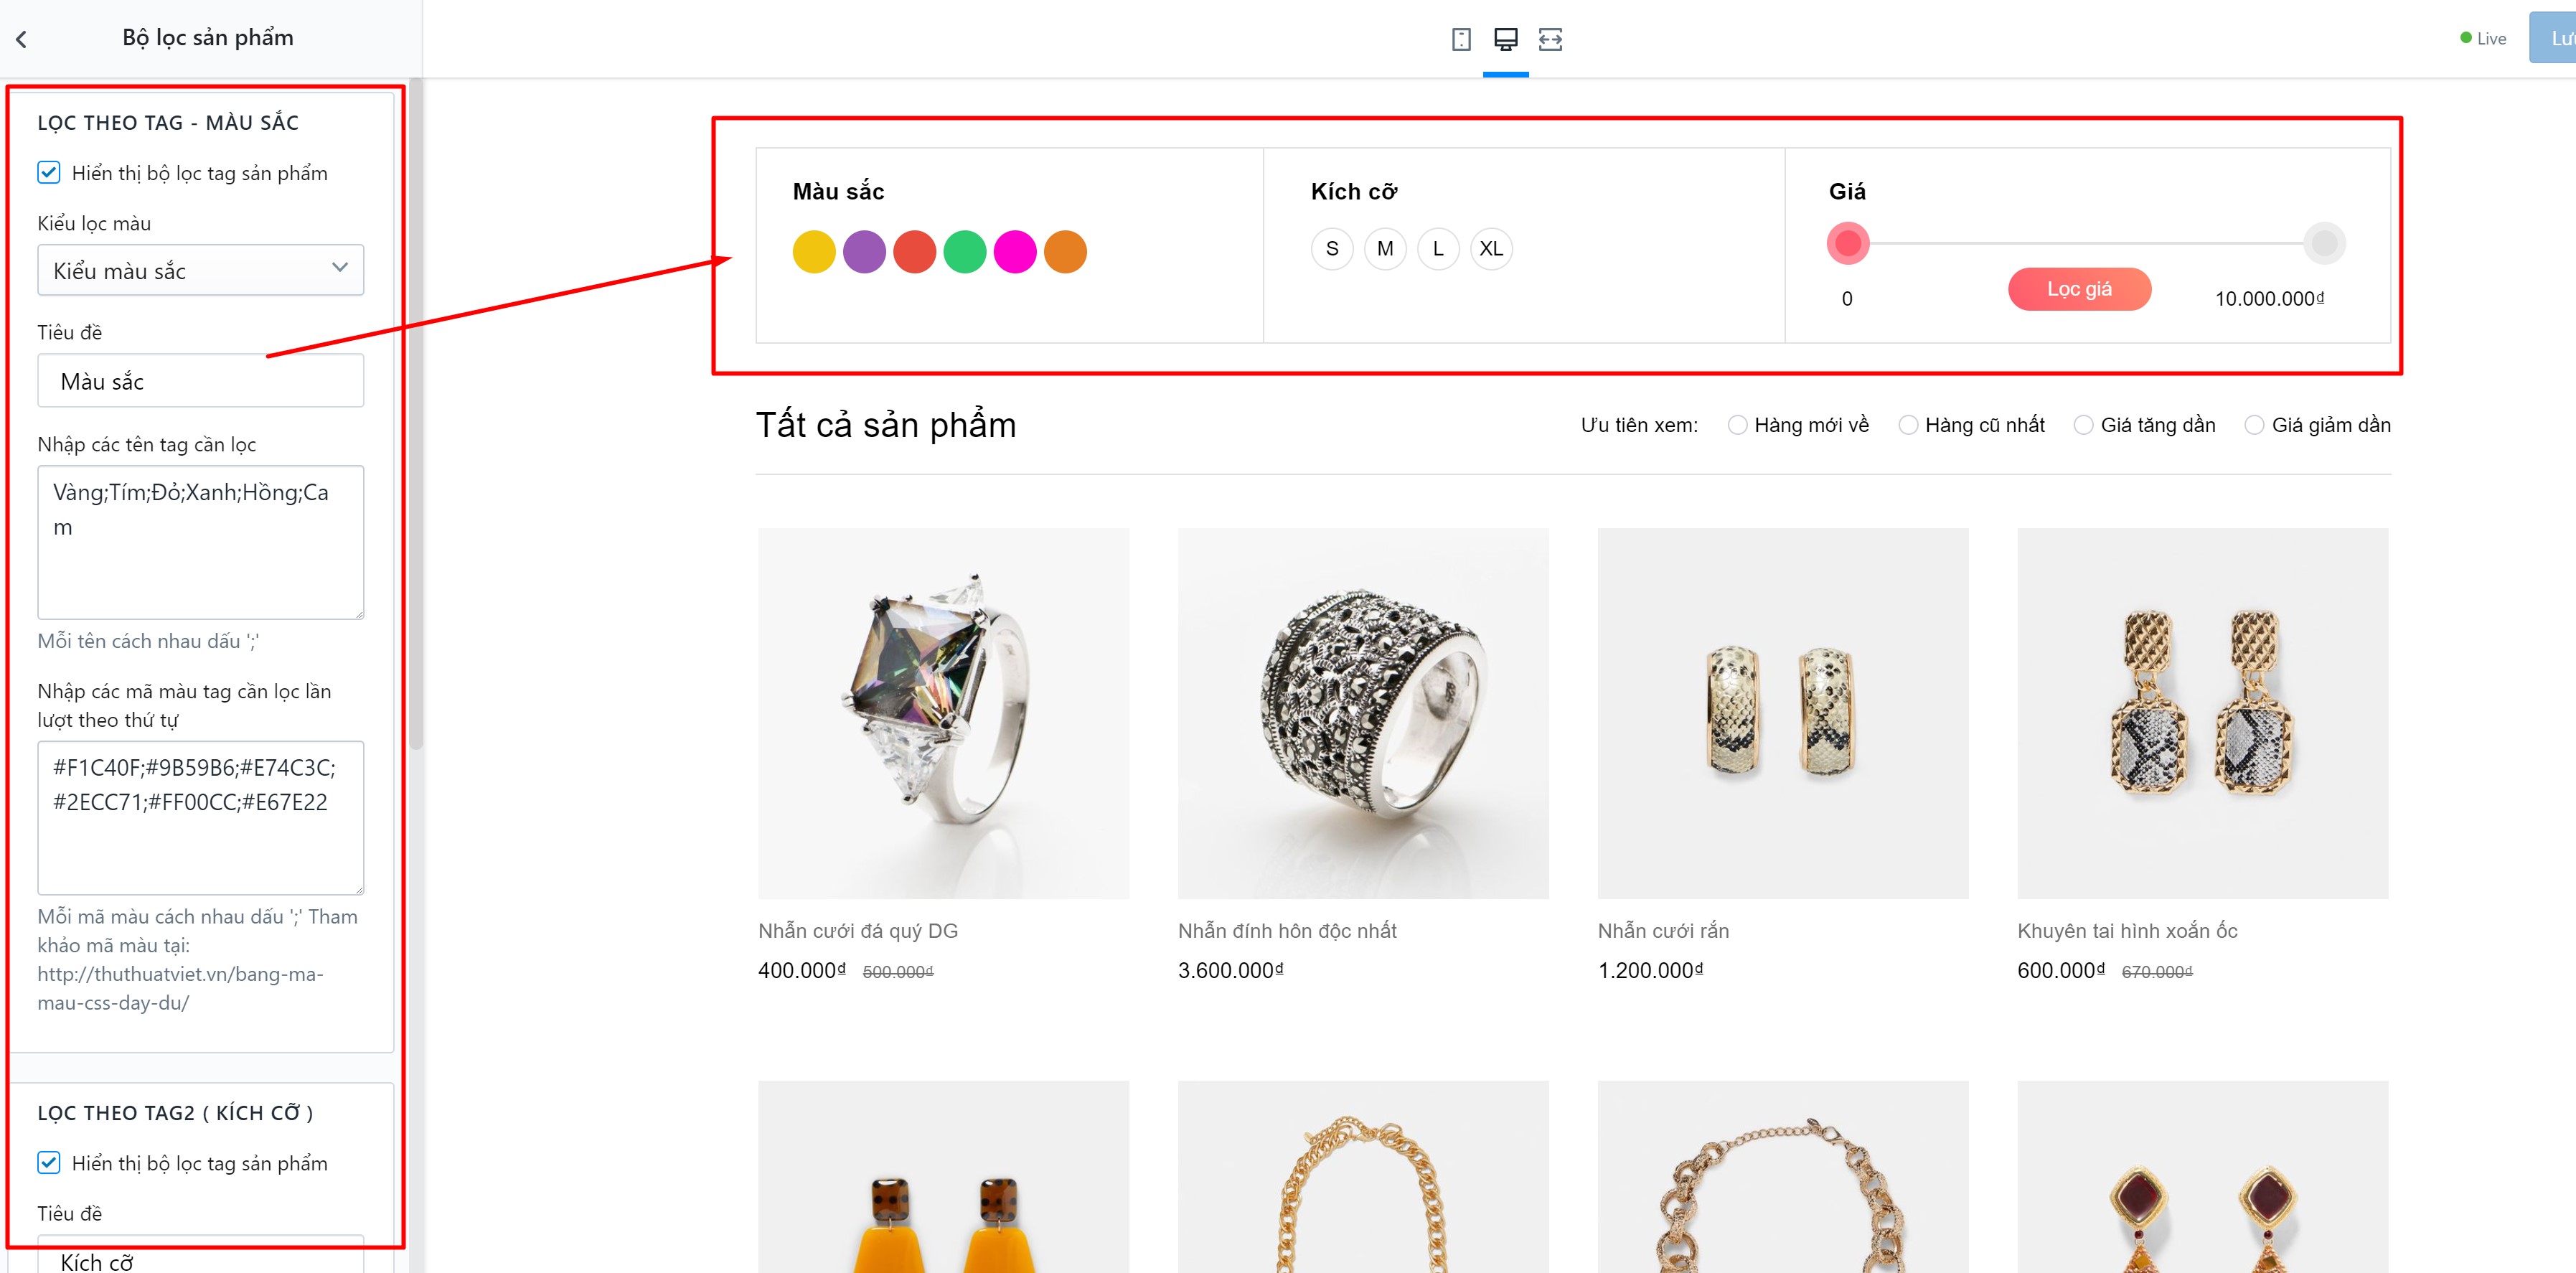Select the purple color filter swatch
2576x1273 pixels.
[864, 251]
